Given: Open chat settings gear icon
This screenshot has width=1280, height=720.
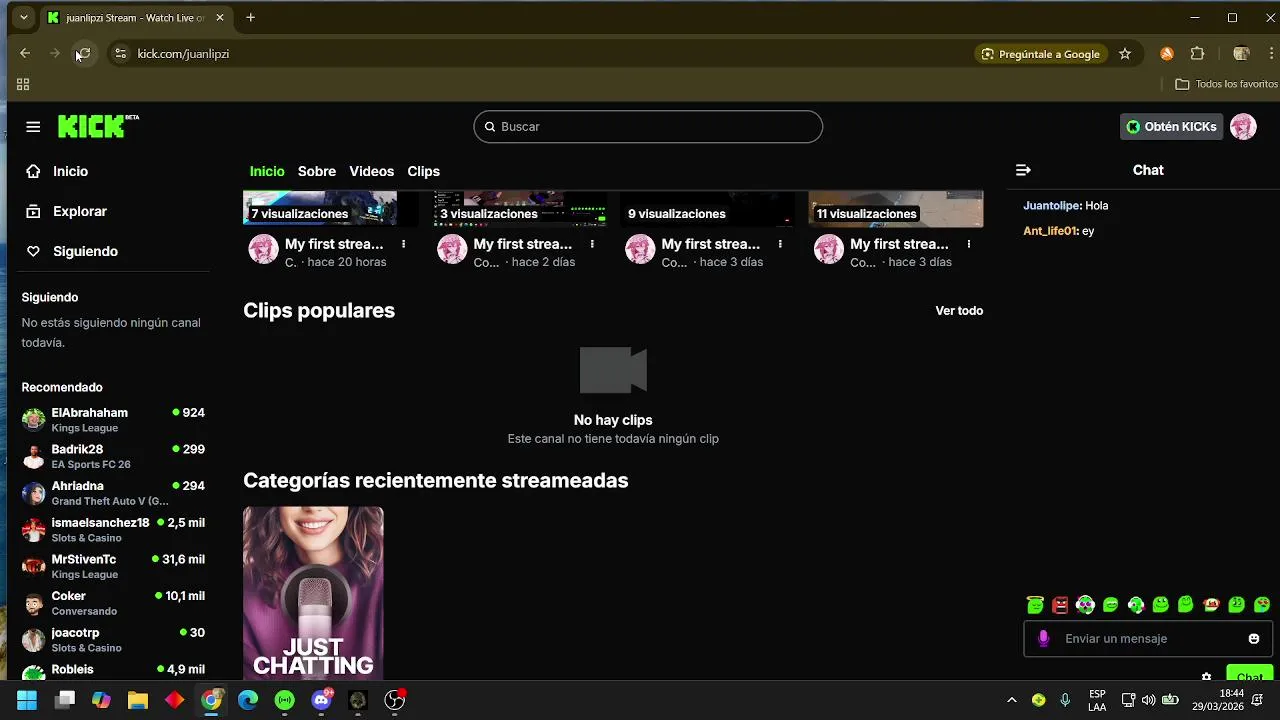Looking at the screenshot, I should pyautogui.click(x=1206, y=677).
